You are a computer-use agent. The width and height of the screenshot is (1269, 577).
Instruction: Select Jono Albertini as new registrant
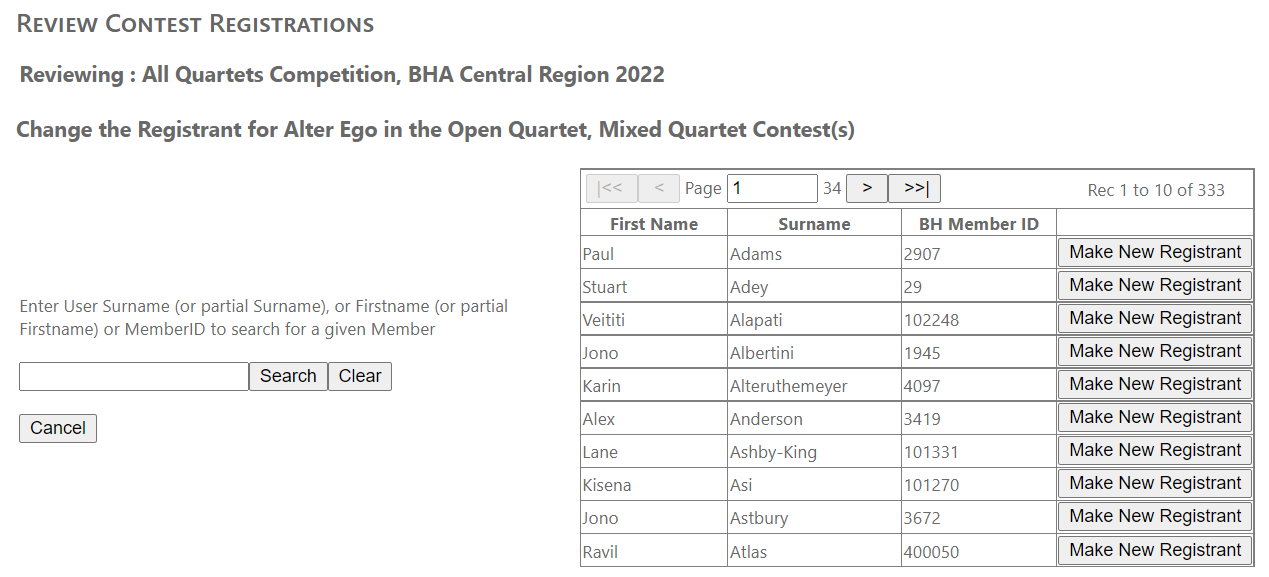pos(1155,352)
